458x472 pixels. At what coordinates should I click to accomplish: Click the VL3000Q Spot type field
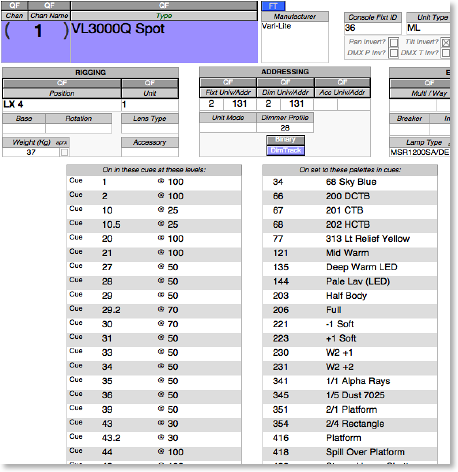point(164,42)
